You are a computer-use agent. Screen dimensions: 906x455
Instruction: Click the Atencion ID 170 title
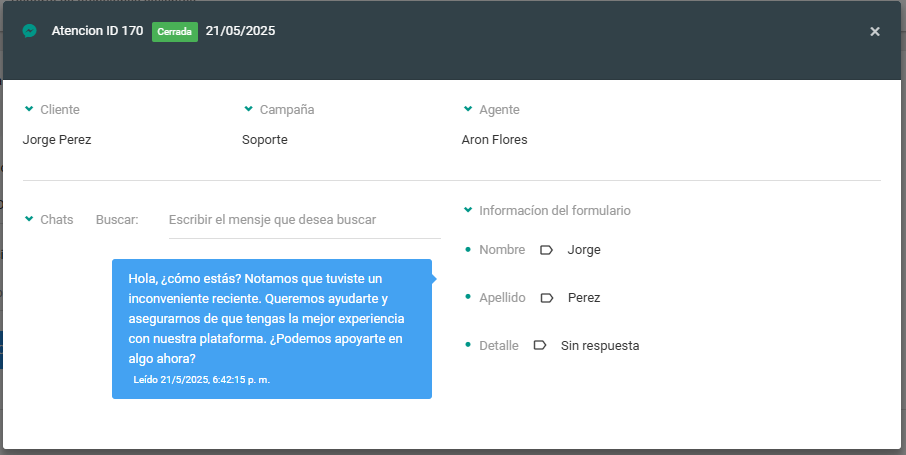click(97, 31)
